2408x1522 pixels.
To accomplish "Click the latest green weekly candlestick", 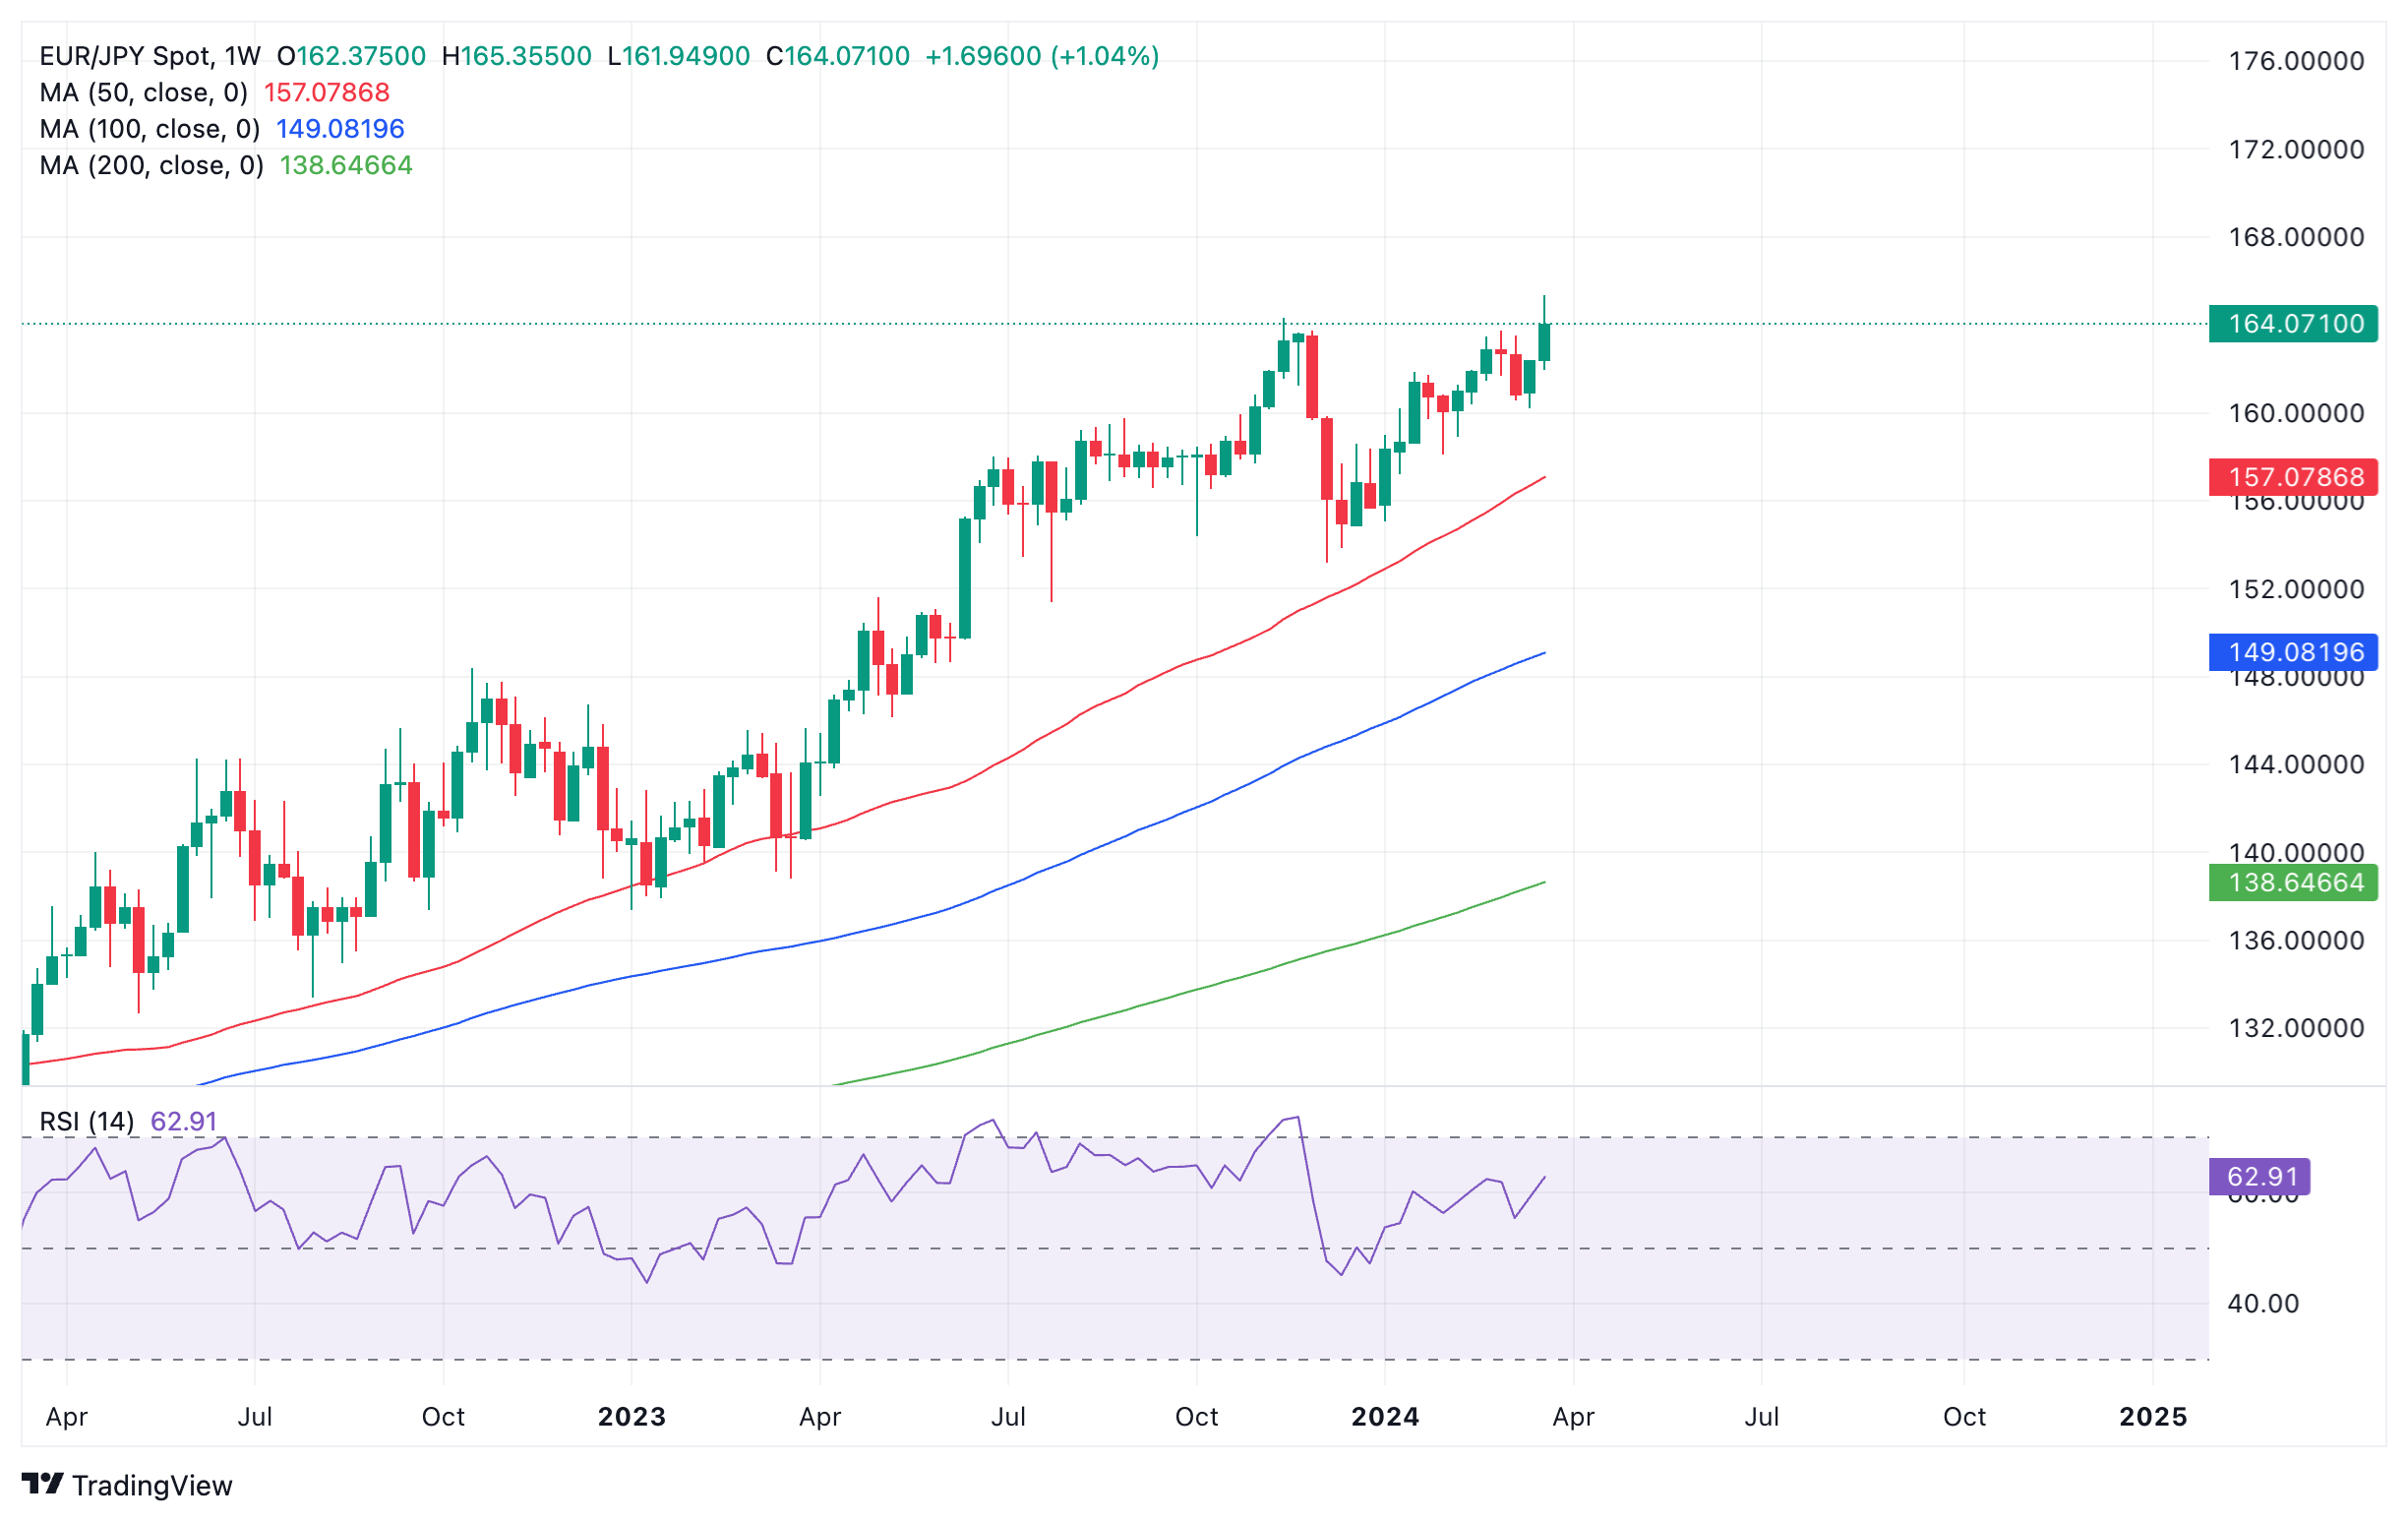I will 1544,342.
